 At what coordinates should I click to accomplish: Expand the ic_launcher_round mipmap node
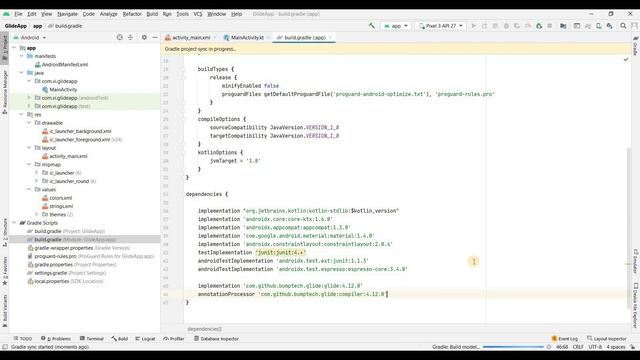[36, 181]
